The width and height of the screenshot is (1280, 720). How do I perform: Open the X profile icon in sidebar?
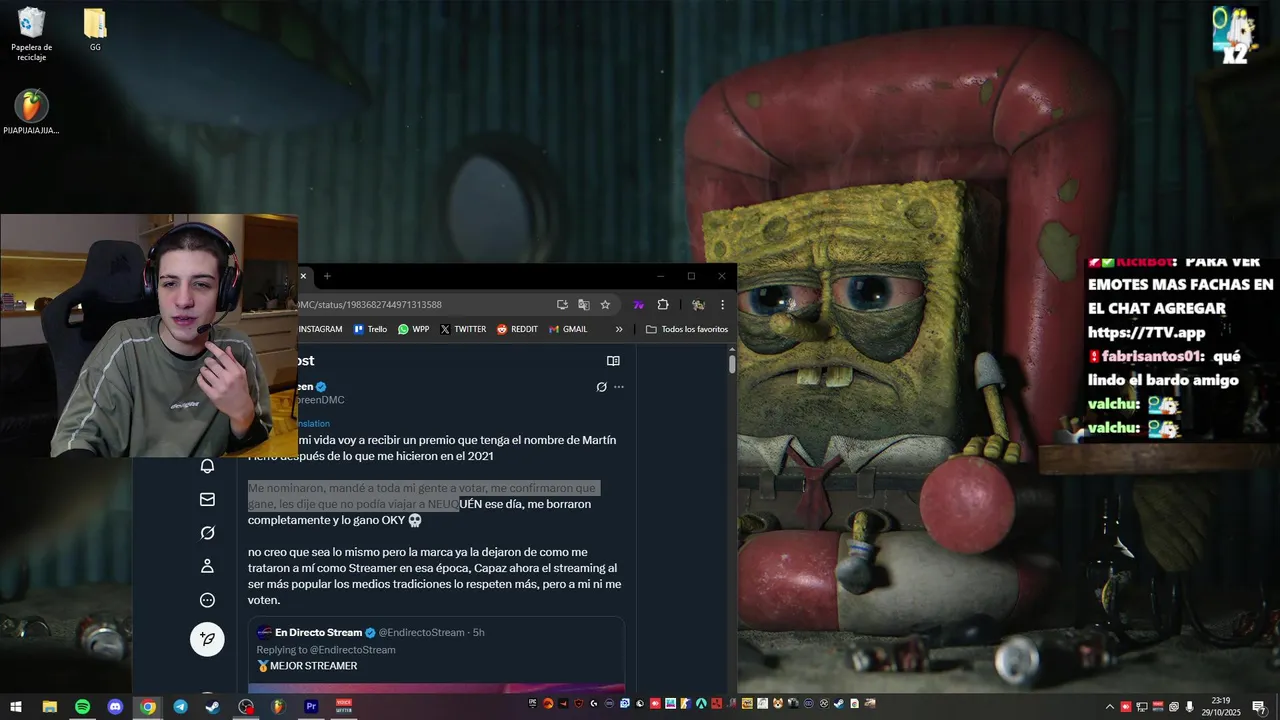208,566
